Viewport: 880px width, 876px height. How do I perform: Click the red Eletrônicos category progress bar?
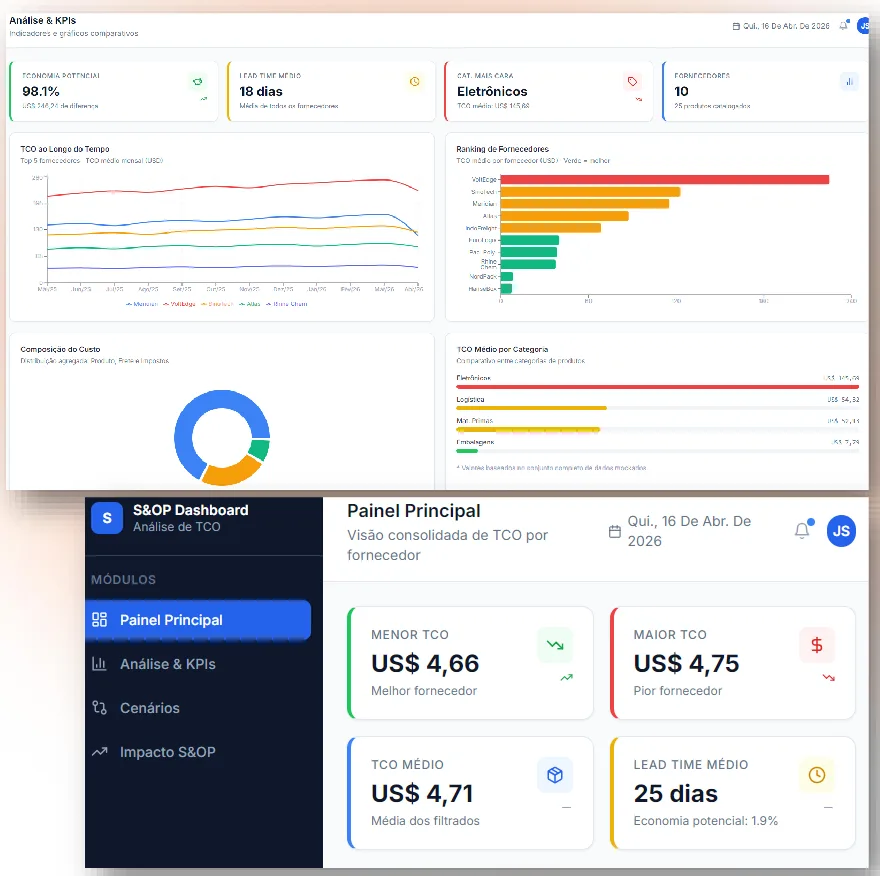[657, 387]
